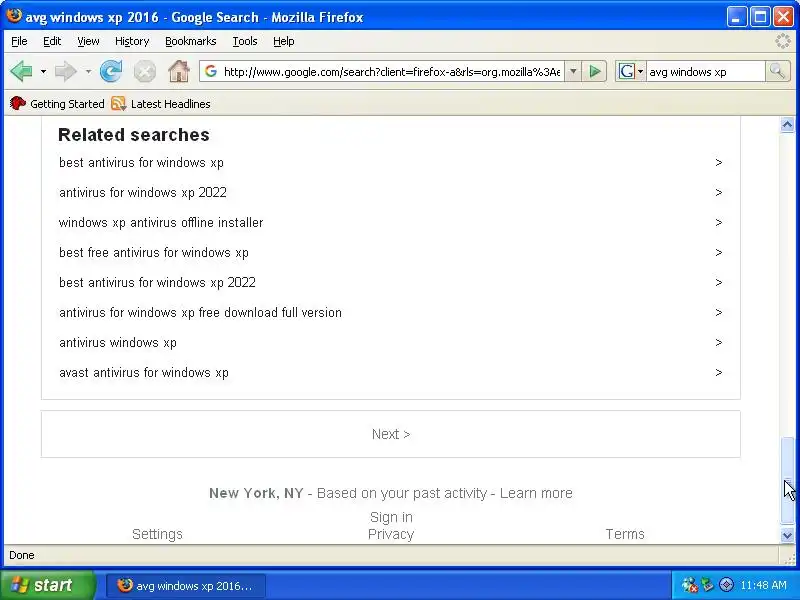Go back with the green Back arrow

point(21,71)
